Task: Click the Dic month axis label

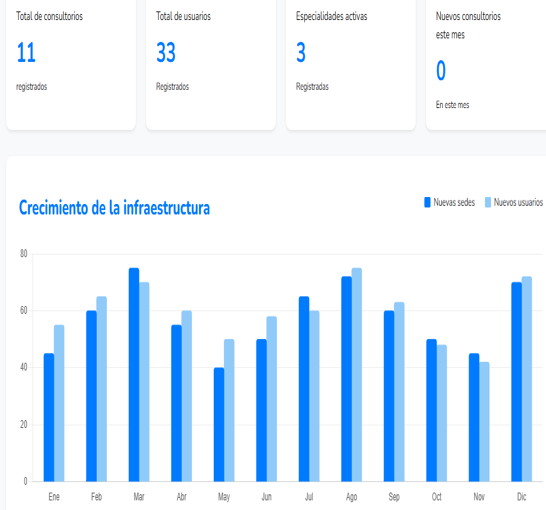Action: tap(522, 496)
